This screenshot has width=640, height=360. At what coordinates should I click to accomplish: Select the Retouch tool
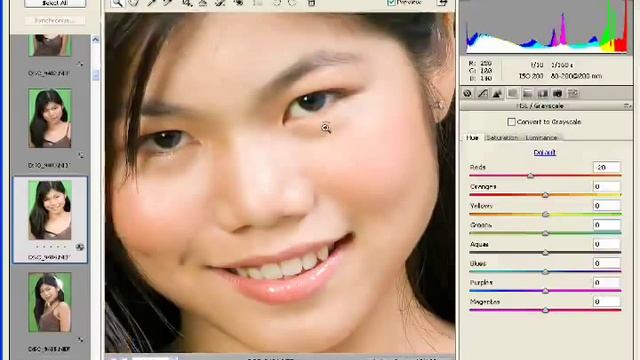click(220, 3)
